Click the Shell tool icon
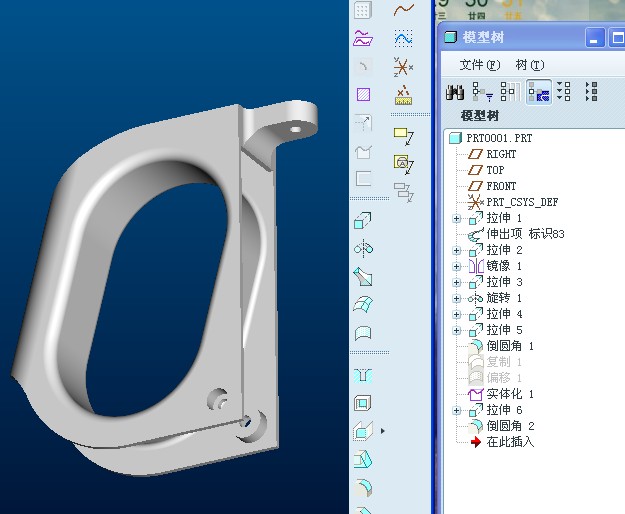 click(x=364, y=403)
